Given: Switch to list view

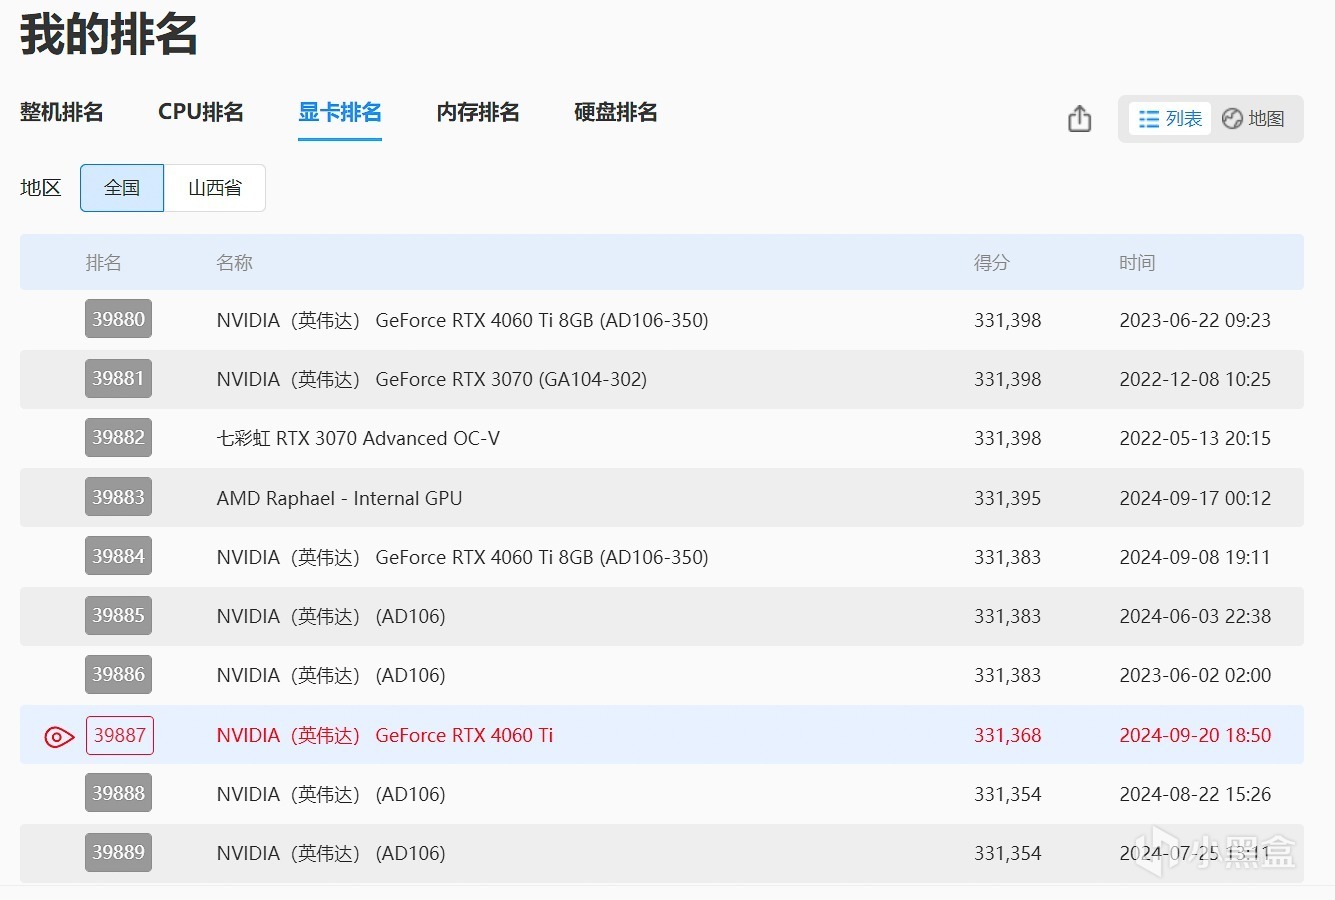Looking at the screenshot, I should point(1170,119).
